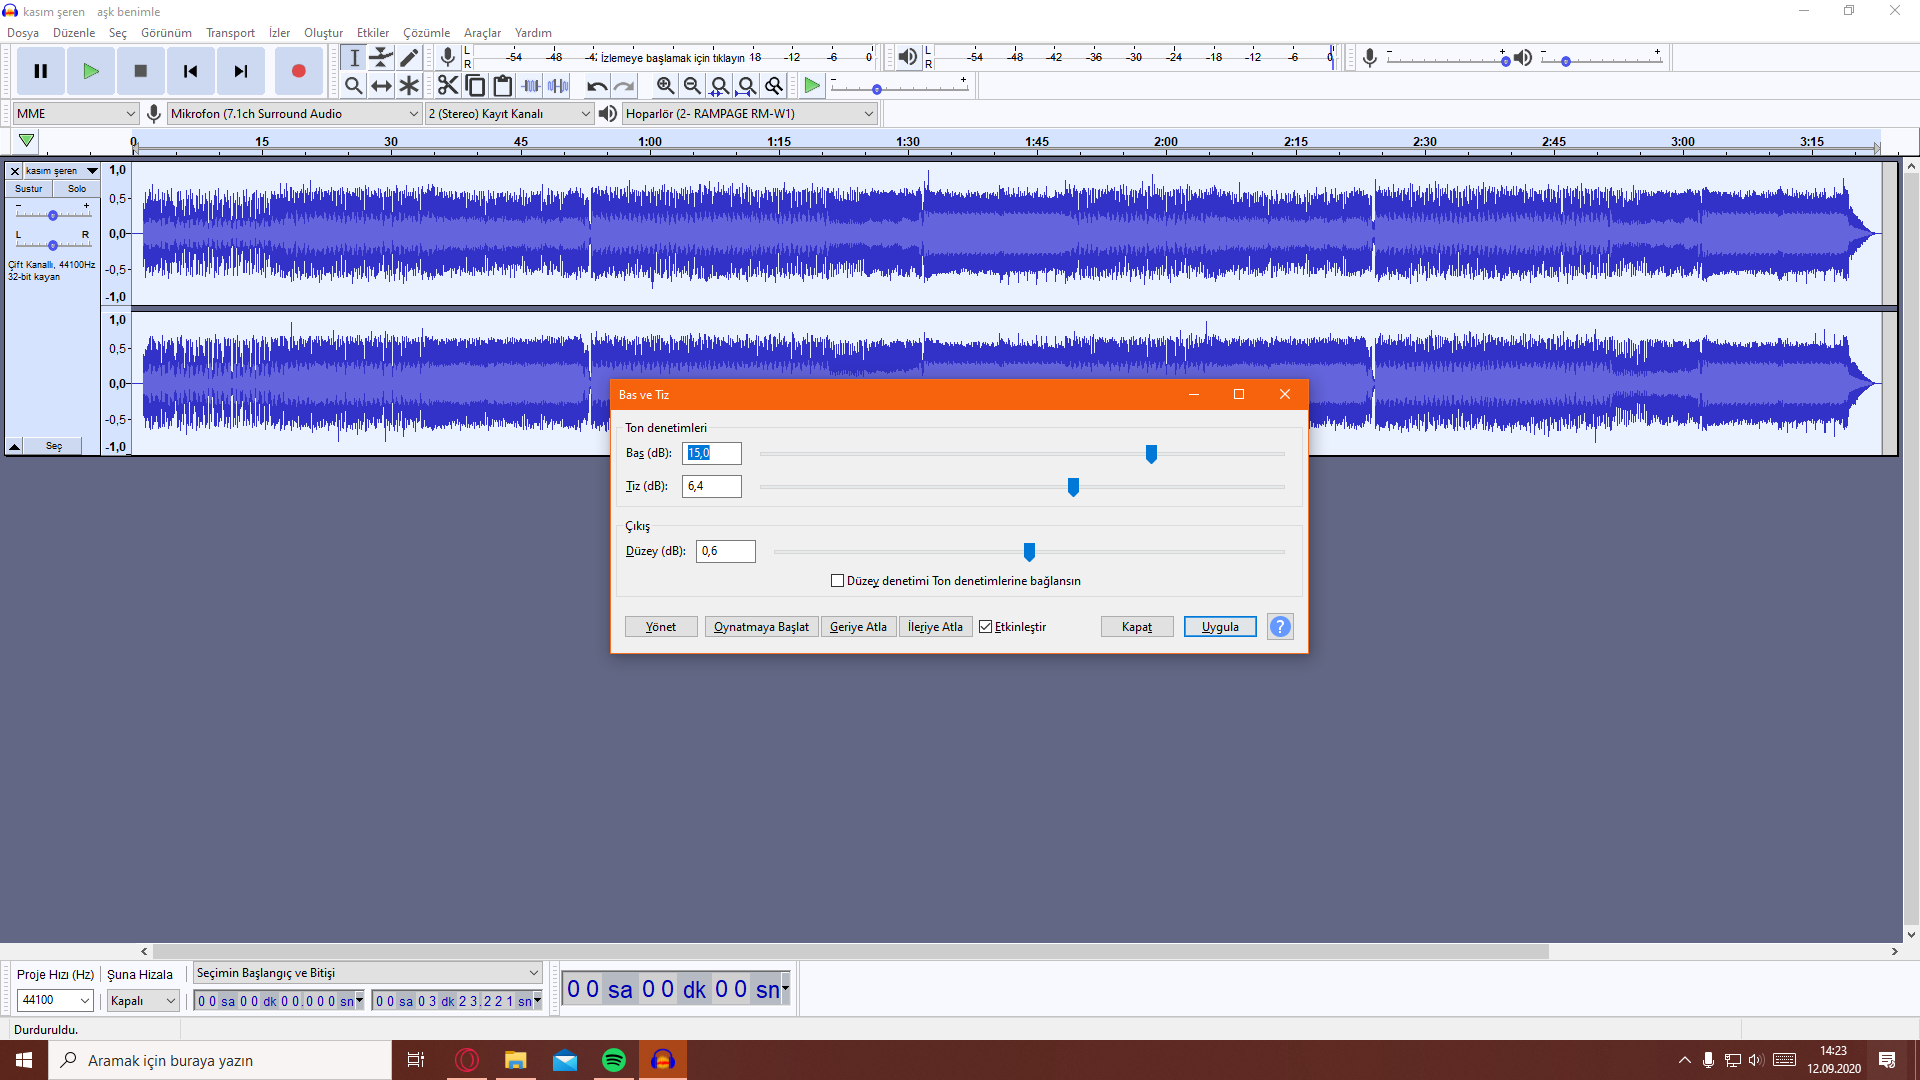Click the playback meter speaker icon
Screen dimensions: 1920x1080
tap(907, 58)
